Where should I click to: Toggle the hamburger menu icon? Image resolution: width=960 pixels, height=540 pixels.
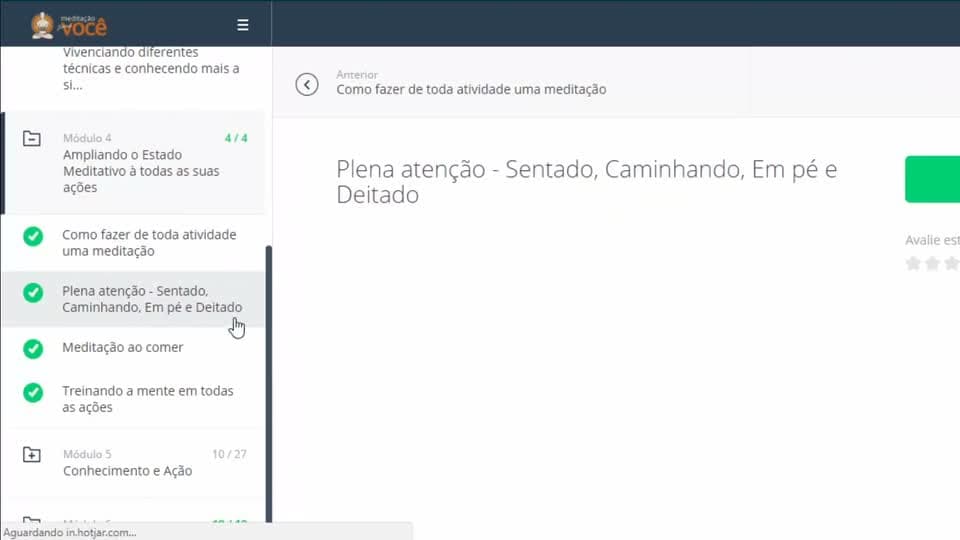point(242,24)
